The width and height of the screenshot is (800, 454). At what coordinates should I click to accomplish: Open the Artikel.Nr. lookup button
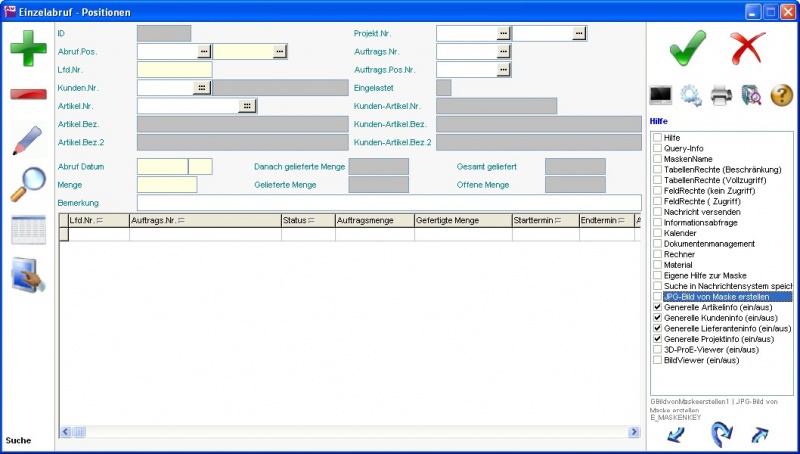(247, 105)
